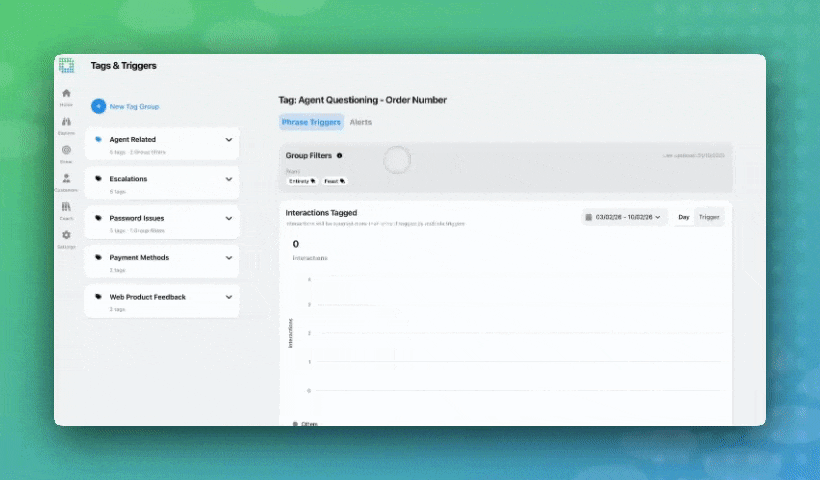
Task: Click the app logo in top-left corner
Action: [x=67, y=66]
